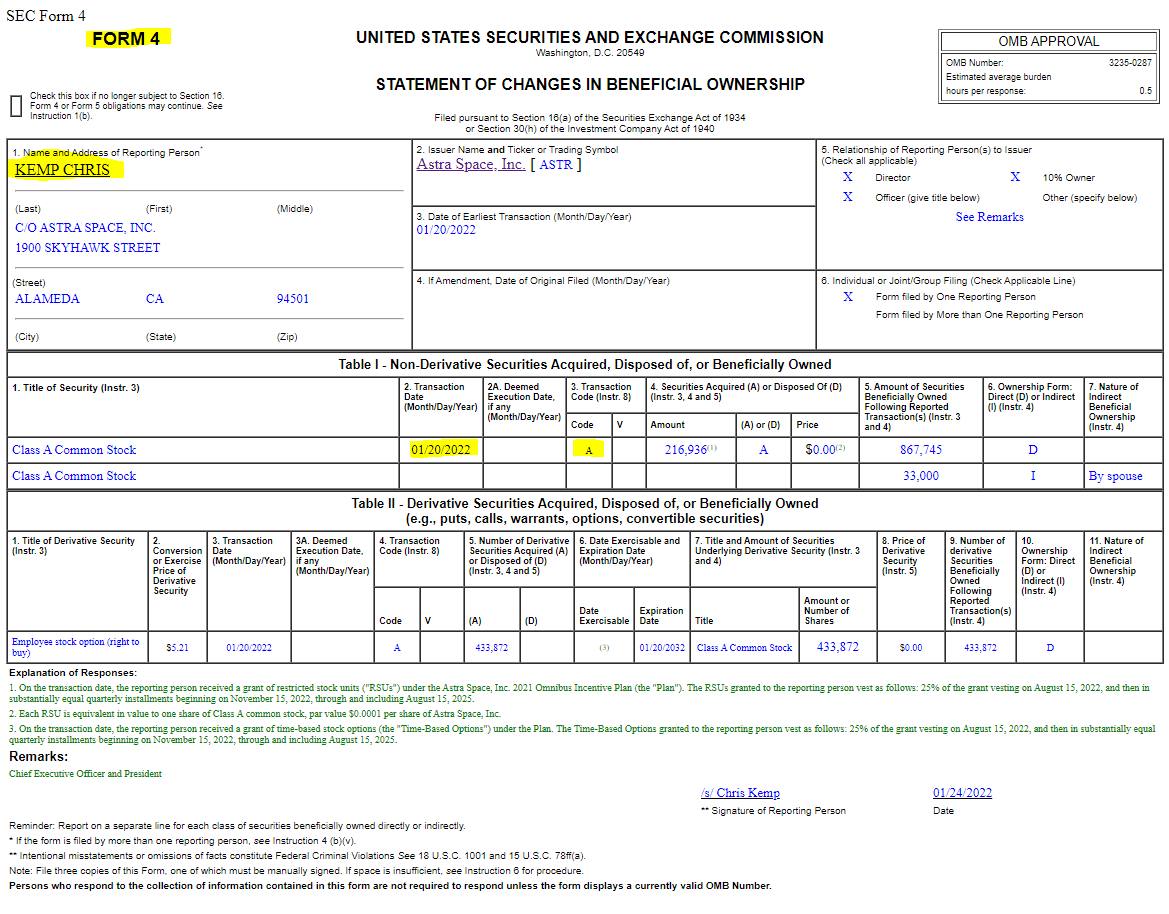Click the highlighted FORM 4 heading
1169x914 pixels.
coord(127,39)
